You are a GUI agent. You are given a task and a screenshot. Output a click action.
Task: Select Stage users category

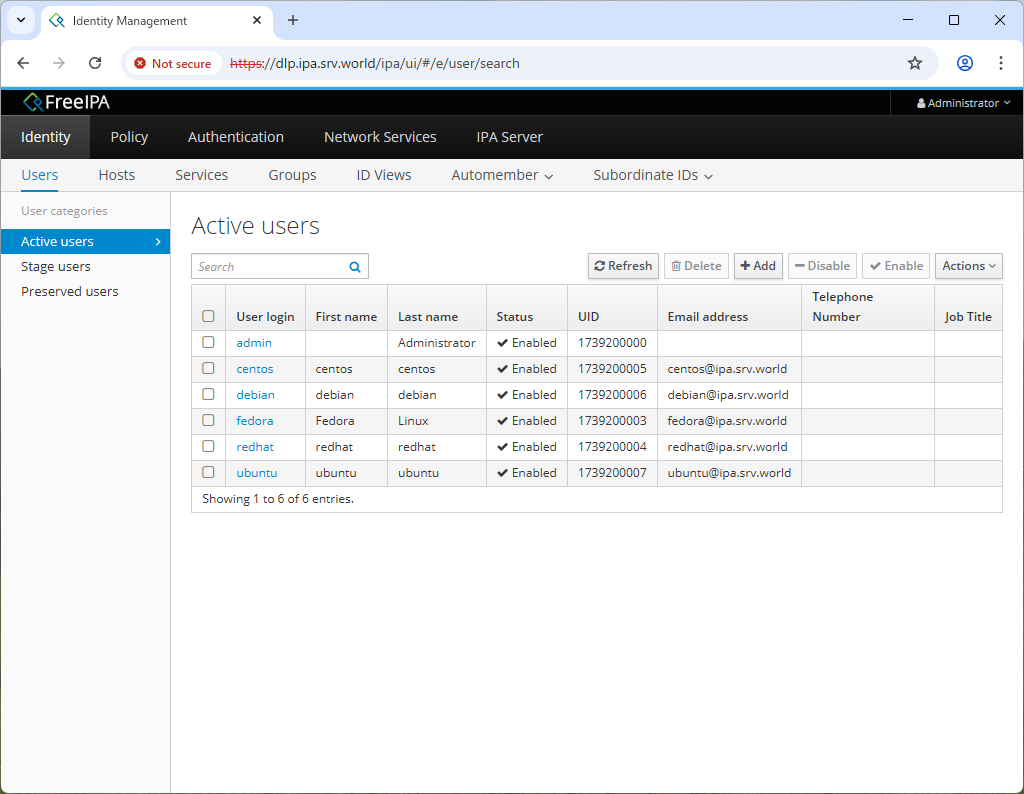[56, 267]
